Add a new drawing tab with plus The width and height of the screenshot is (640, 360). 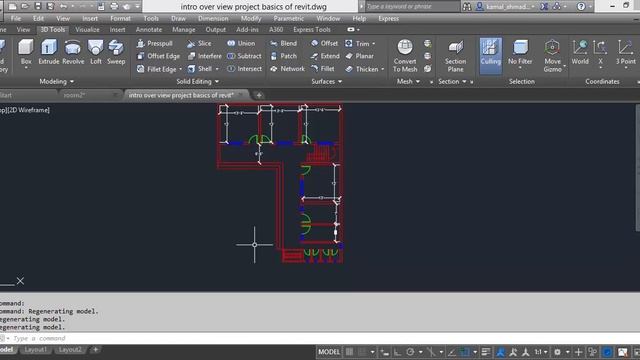[x=259, y=95]
